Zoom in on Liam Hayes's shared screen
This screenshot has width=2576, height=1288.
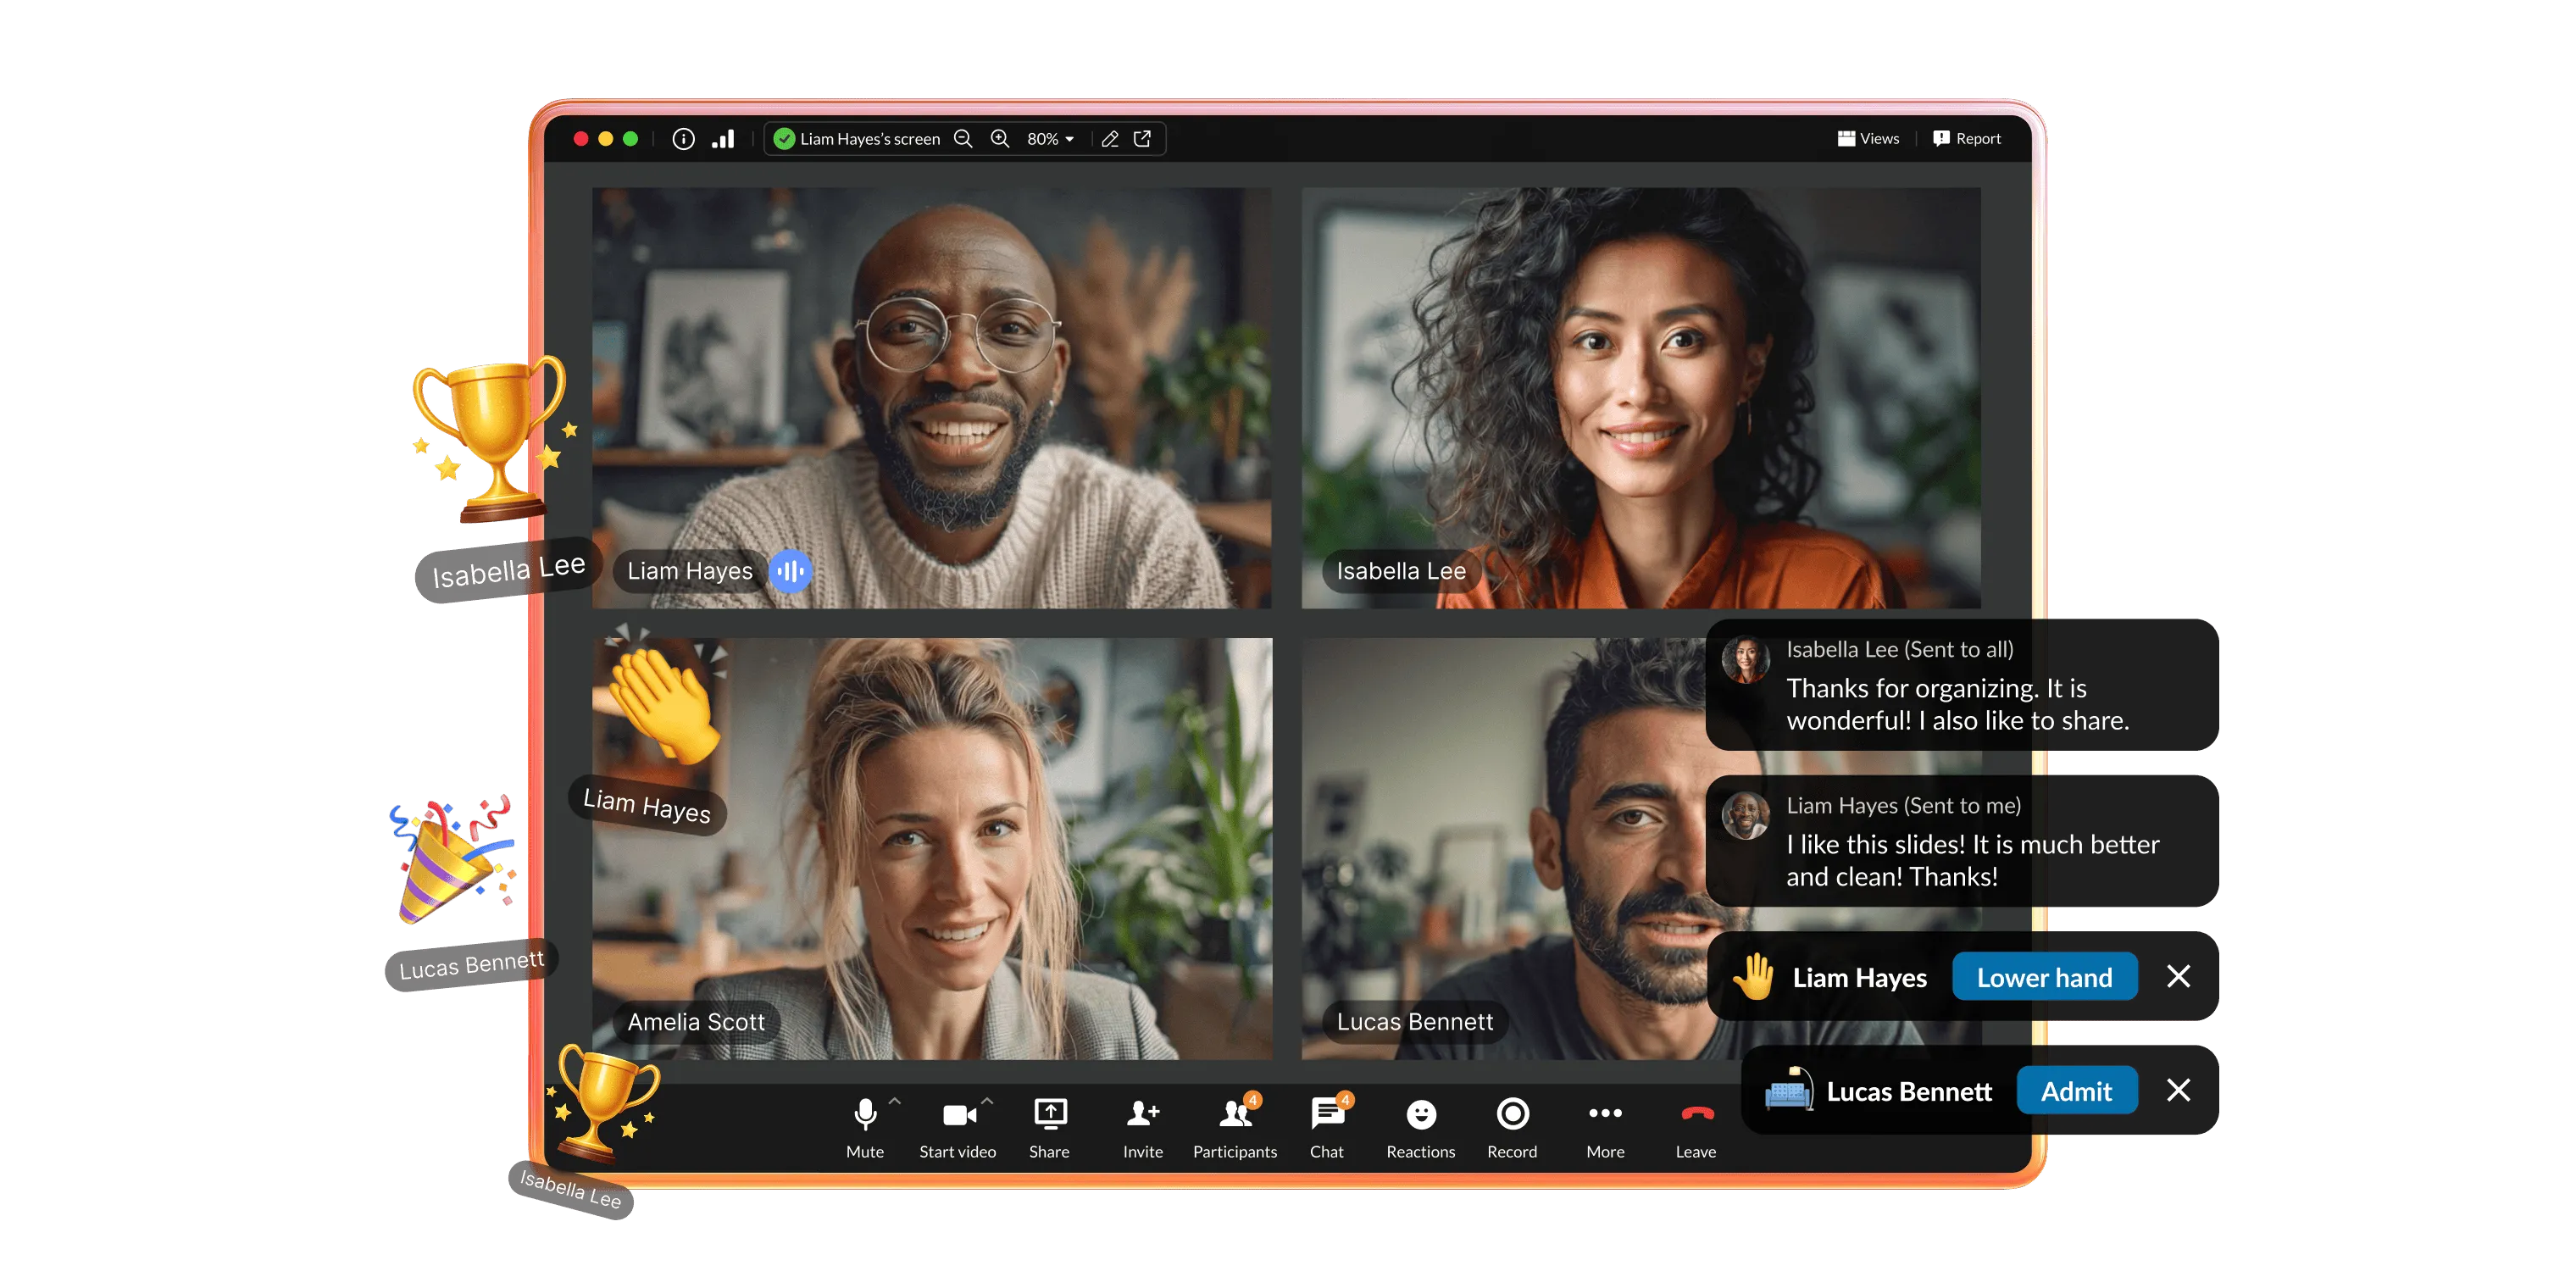1000,139
